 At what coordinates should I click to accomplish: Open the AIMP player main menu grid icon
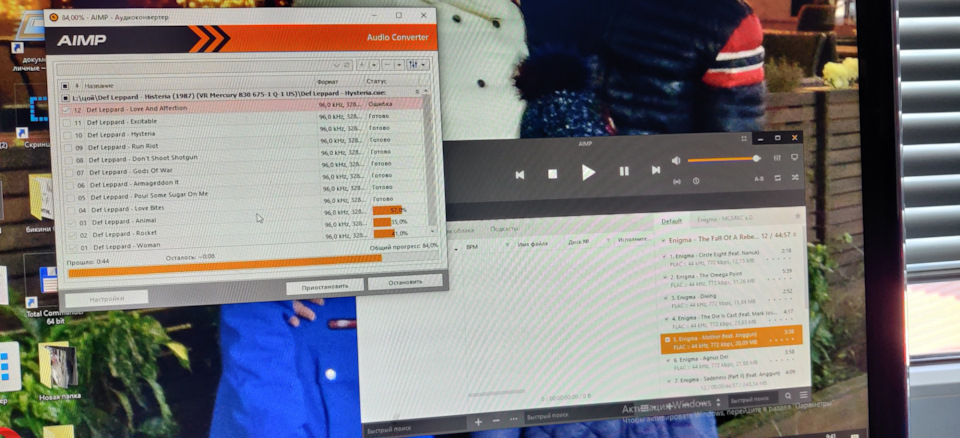(x=744, y=138)
